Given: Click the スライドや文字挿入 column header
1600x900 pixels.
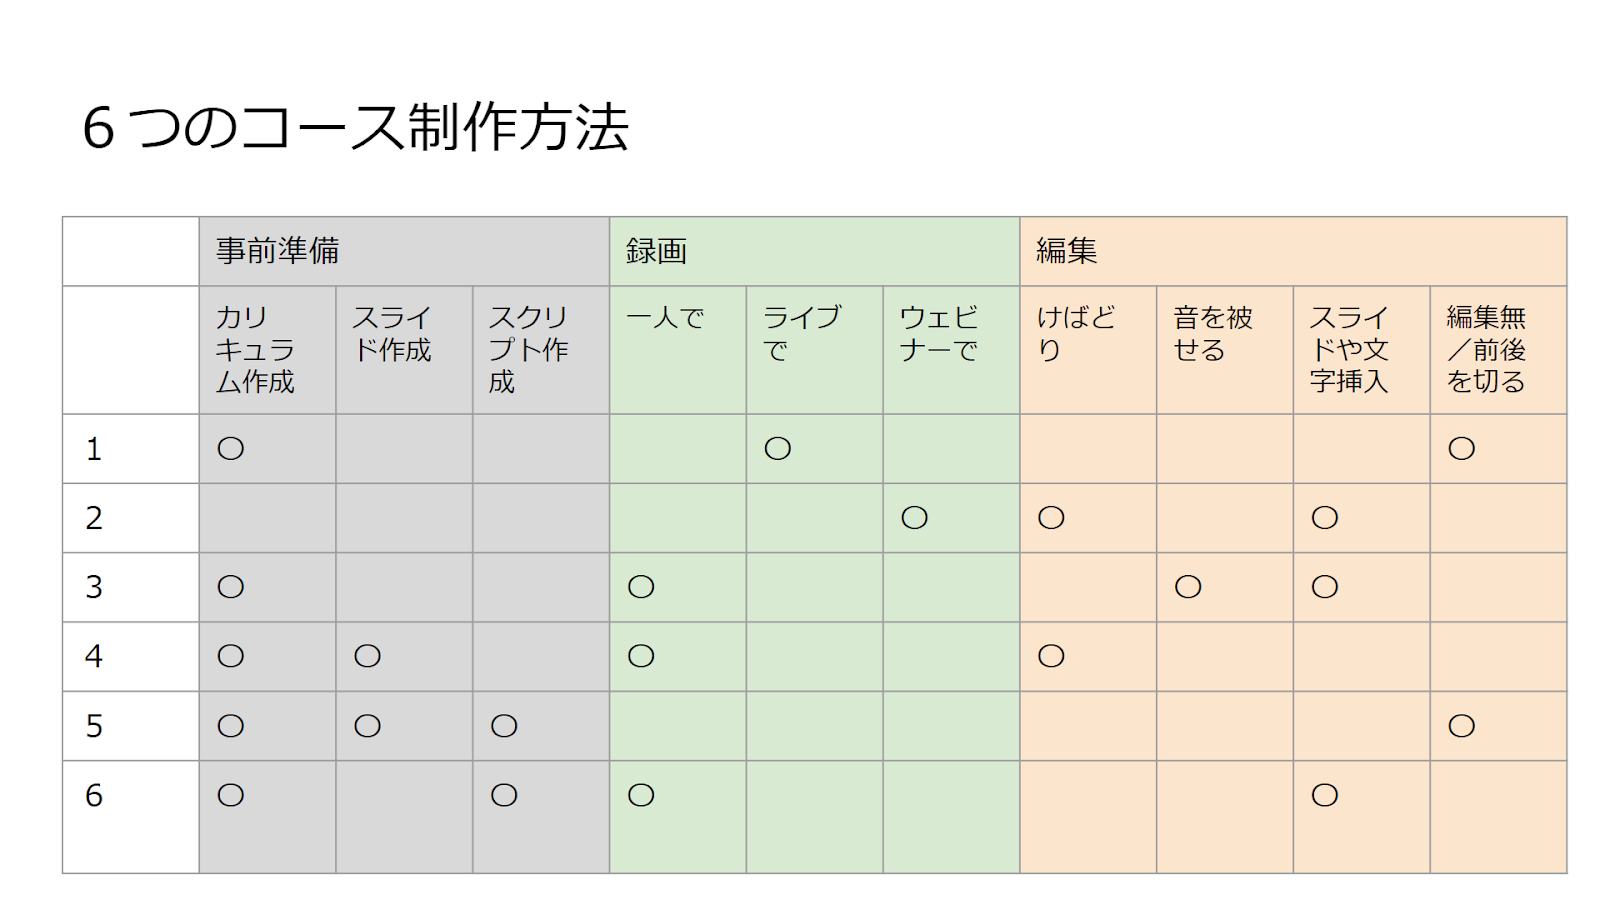Looking at the screenshot, I should pyautogui.click(x=1362, y=350).
